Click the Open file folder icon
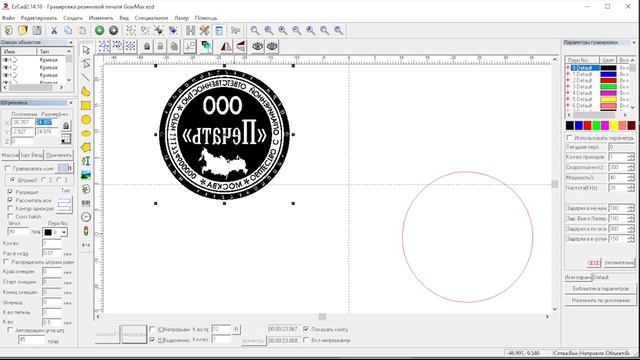The width and height of the screenshot is (640, 360). [22, 30]
